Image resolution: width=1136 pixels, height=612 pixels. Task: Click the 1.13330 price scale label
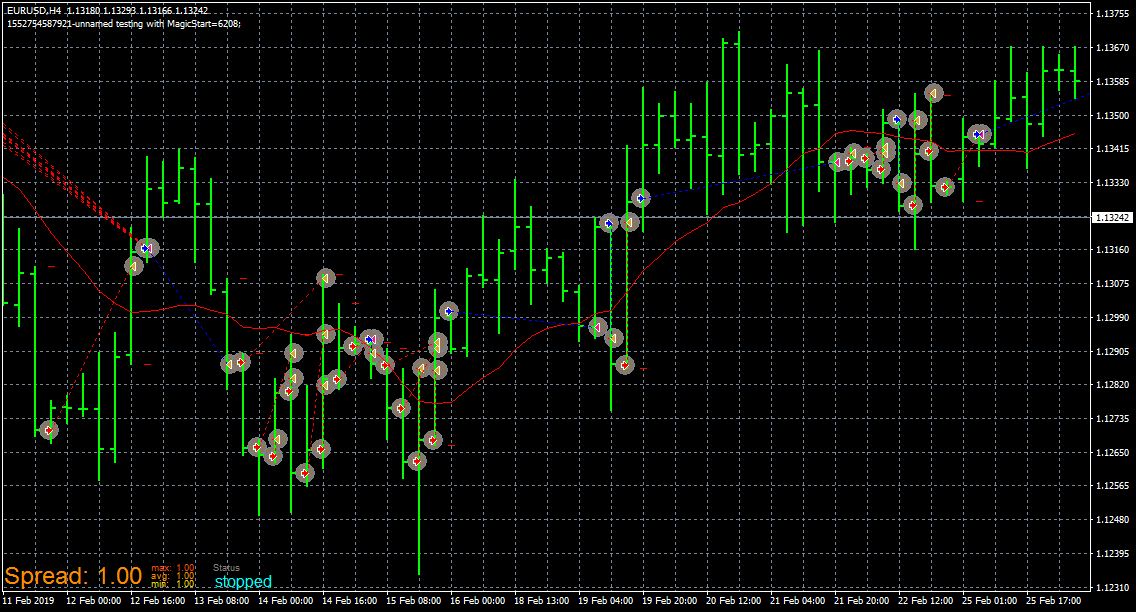pos(1112,183)
